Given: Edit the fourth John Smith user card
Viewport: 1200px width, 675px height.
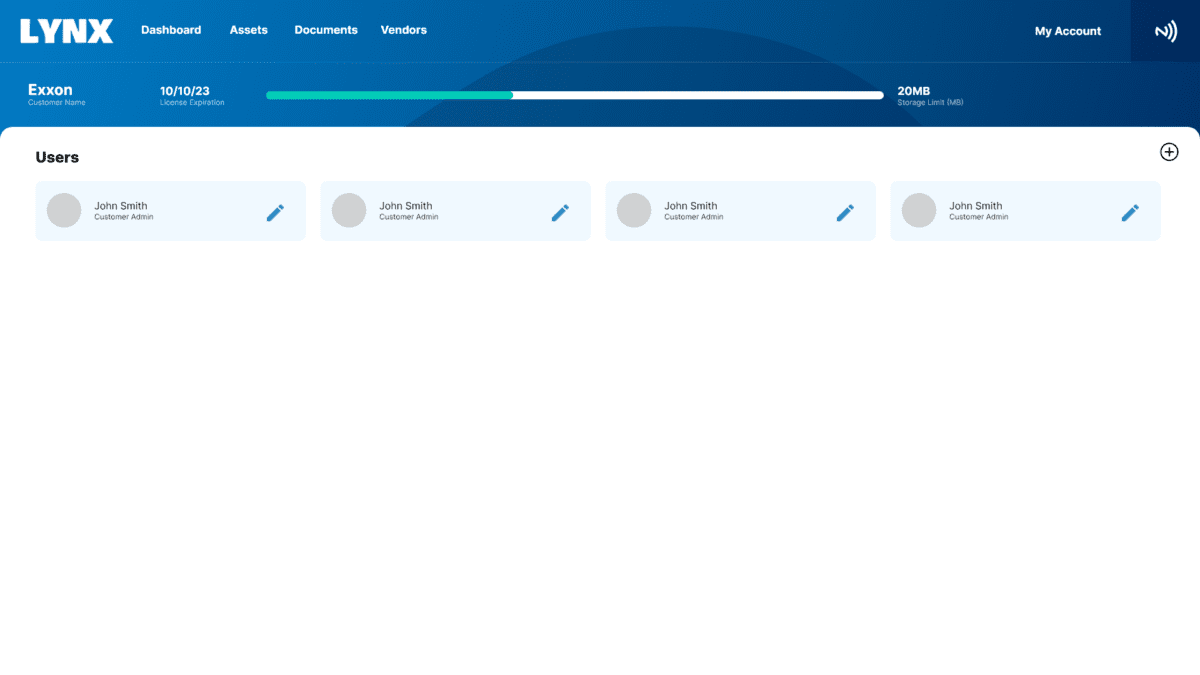Looking at the screenshot, I should pyautogui.click(x=1130, y=212).
